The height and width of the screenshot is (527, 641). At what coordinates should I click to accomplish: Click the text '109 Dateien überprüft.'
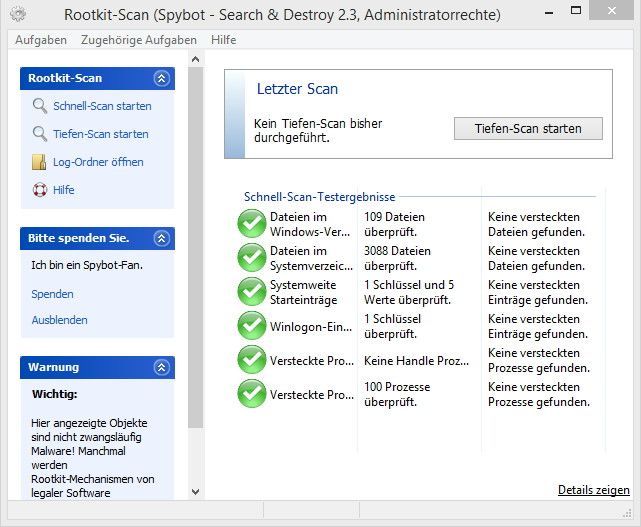click(x=394, y=224)
